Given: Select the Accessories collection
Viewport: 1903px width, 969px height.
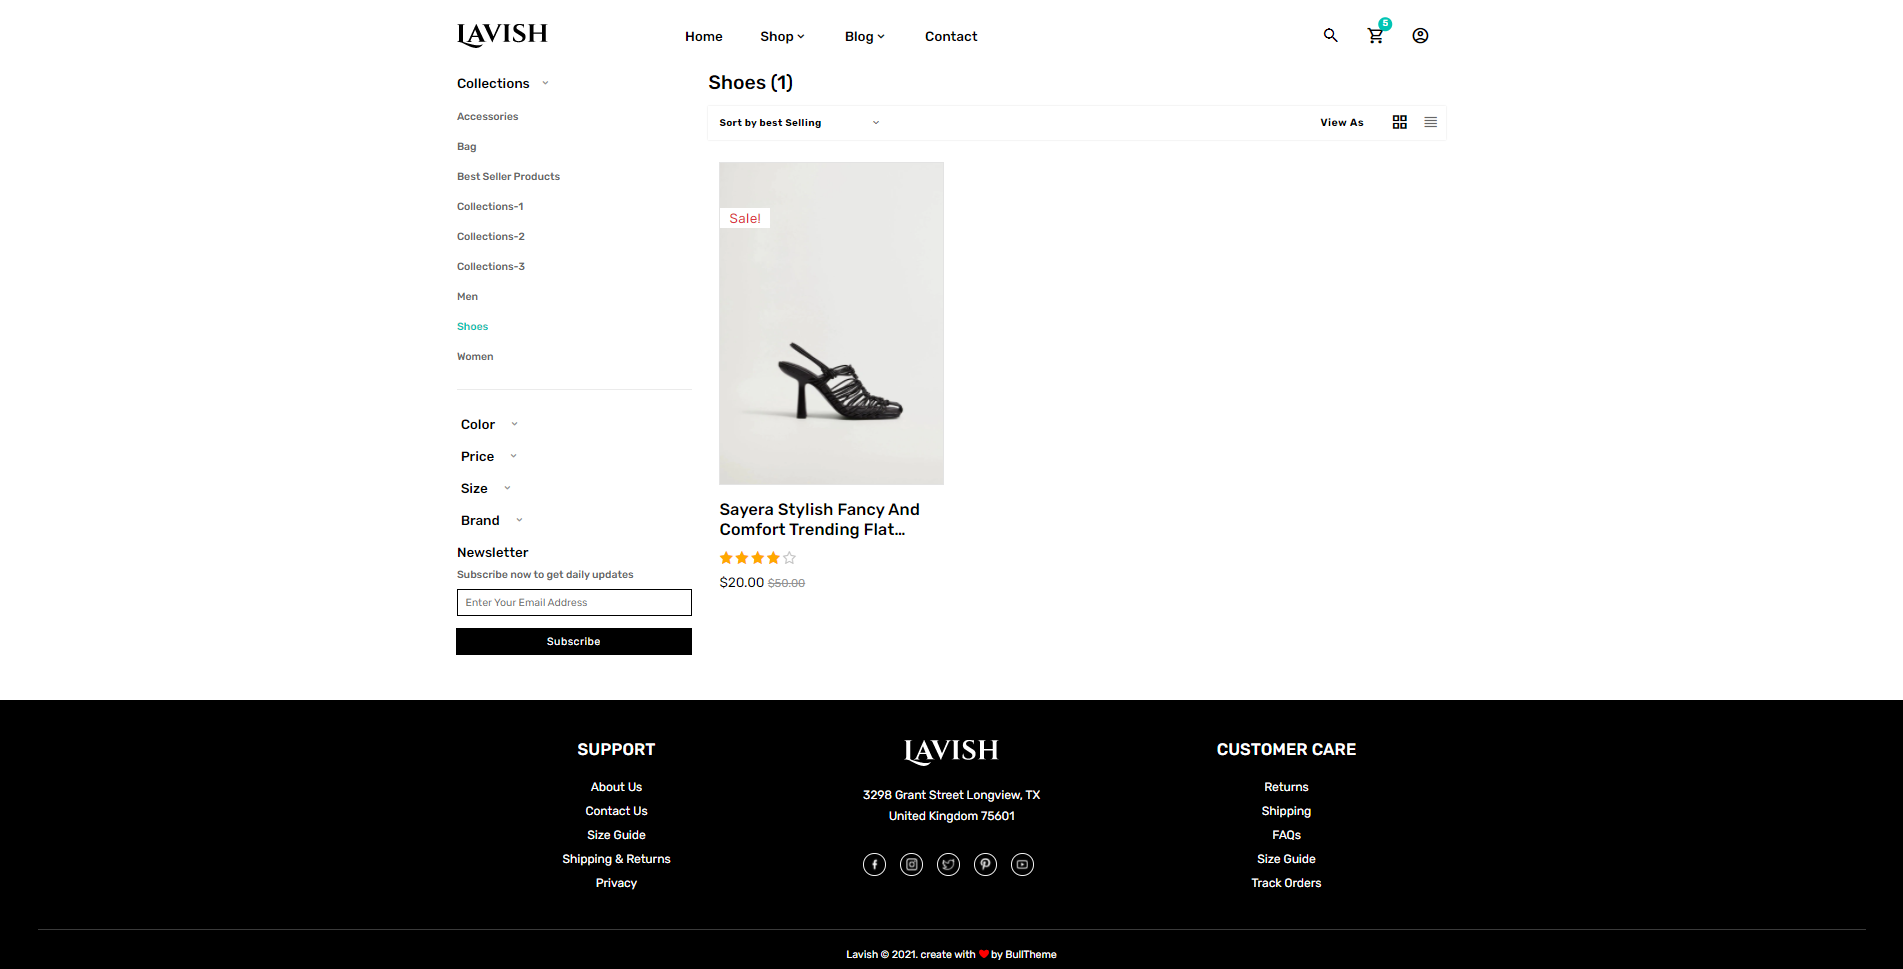Looking at the screenshot, I should (x=488, y=117).
